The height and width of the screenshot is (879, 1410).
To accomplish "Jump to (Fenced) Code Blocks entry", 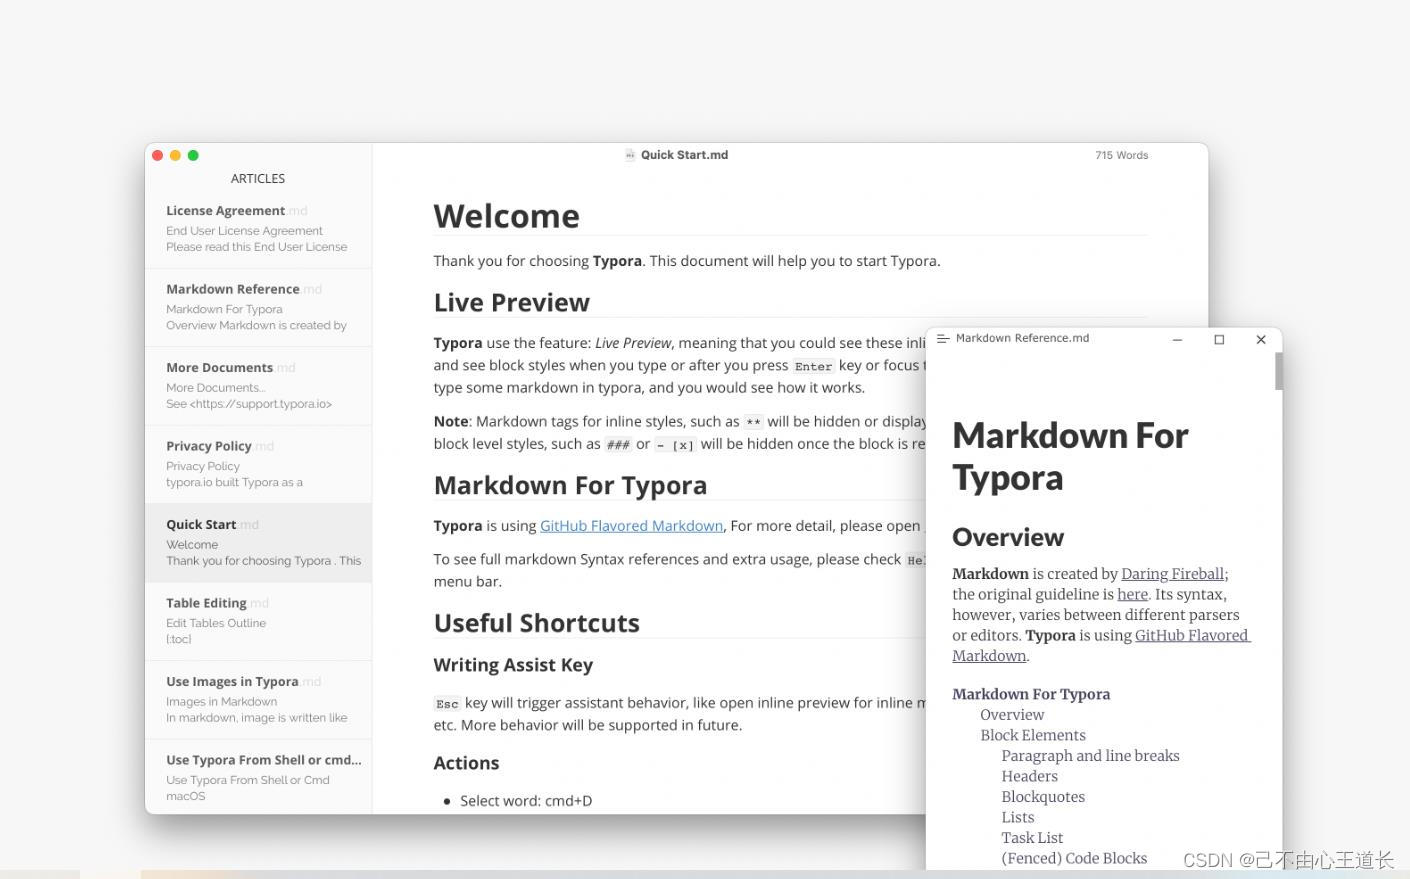I will (x=1074, y=858).
